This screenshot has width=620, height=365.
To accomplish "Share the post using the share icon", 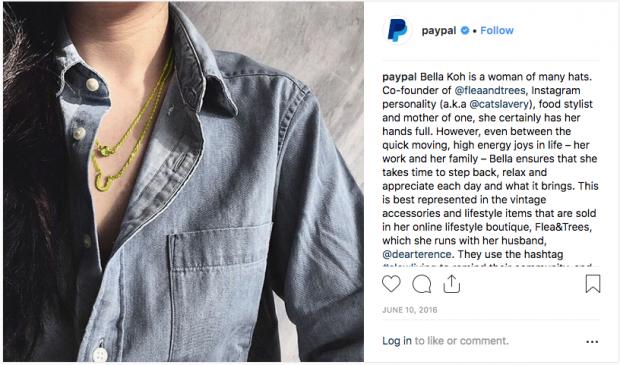I will (452, 284).
